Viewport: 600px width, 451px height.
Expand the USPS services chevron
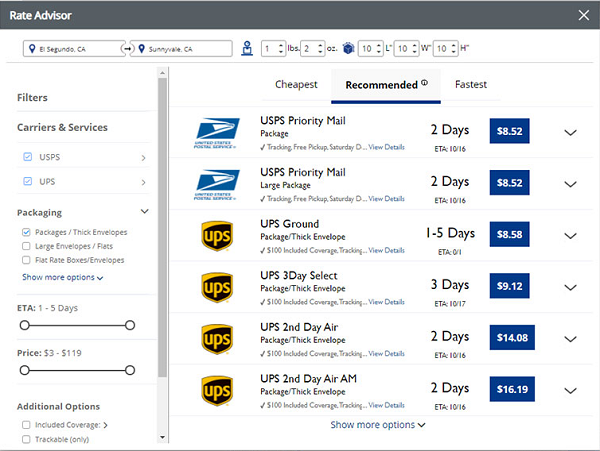click(143, 158)
